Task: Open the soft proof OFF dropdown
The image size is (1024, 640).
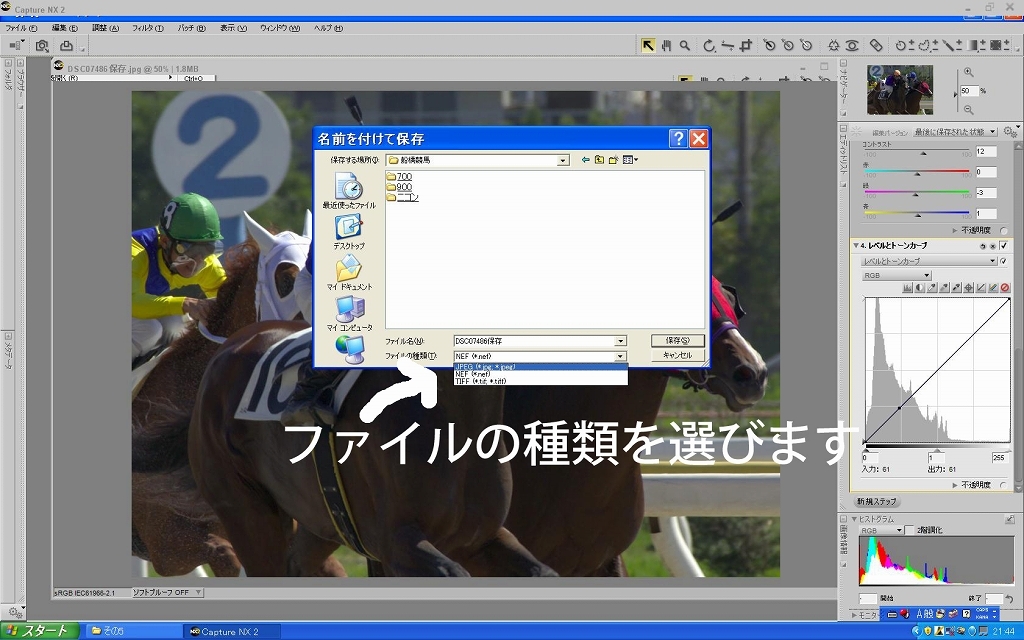Action: [x=167, y=592]
